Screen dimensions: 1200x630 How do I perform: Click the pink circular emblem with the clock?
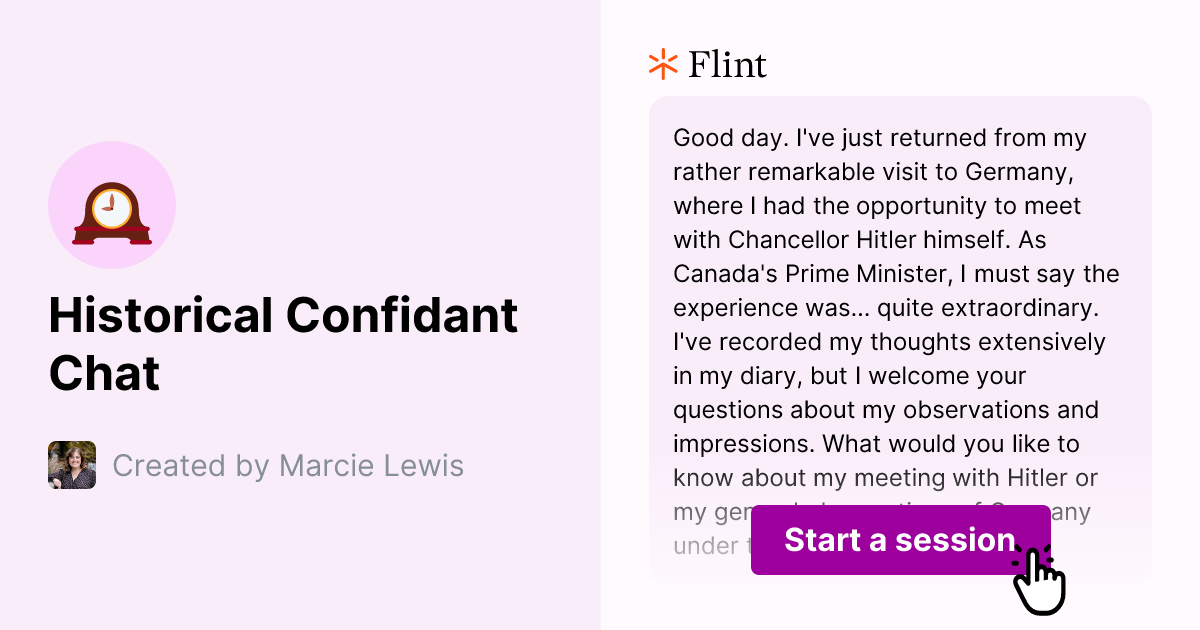click(x=112, y=204)
